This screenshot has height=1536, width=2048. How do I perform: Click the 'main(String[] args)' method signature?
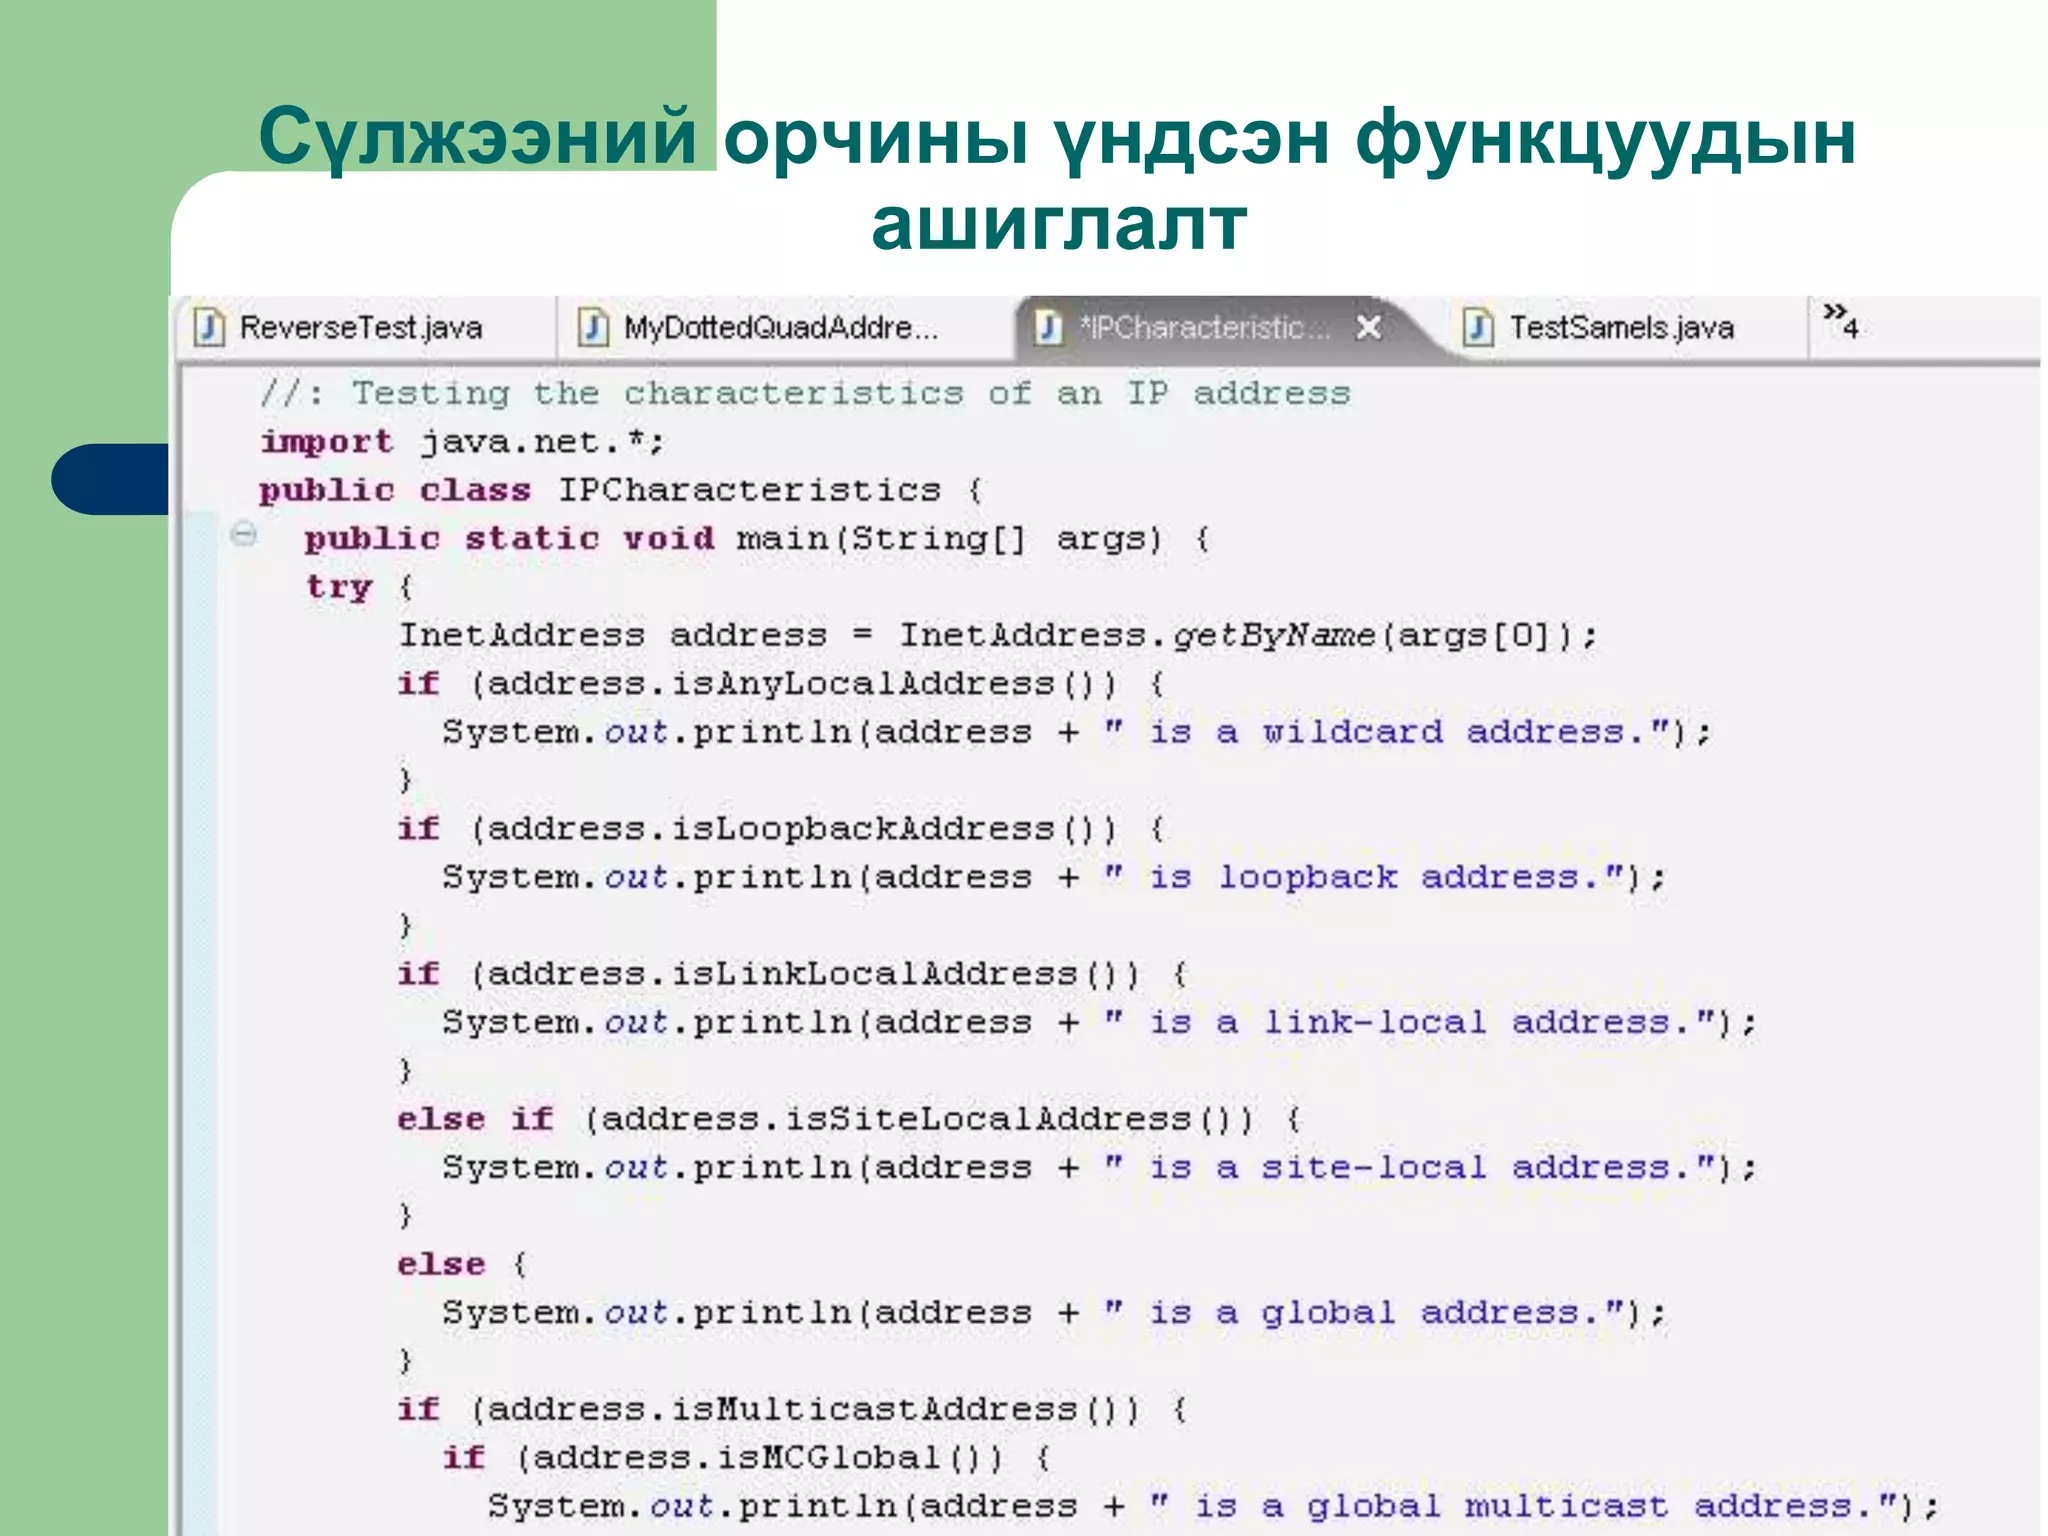coord(949,539)
